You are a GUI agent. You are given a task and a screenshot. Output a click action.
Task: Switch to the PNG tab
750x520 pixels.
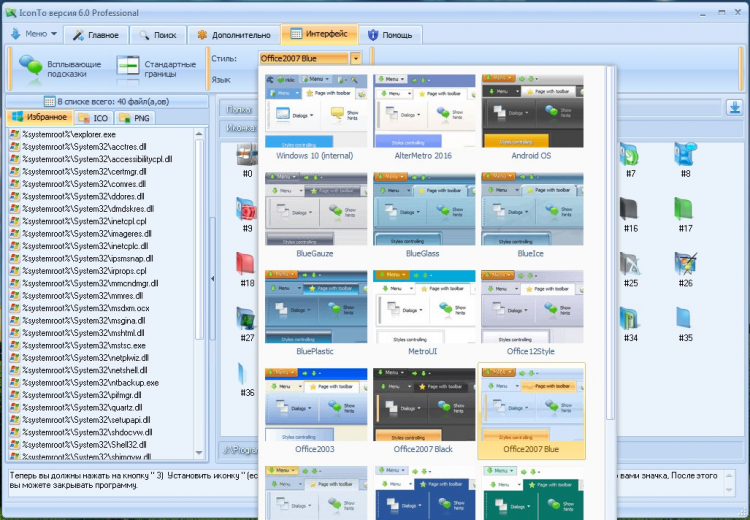[135, 118]
